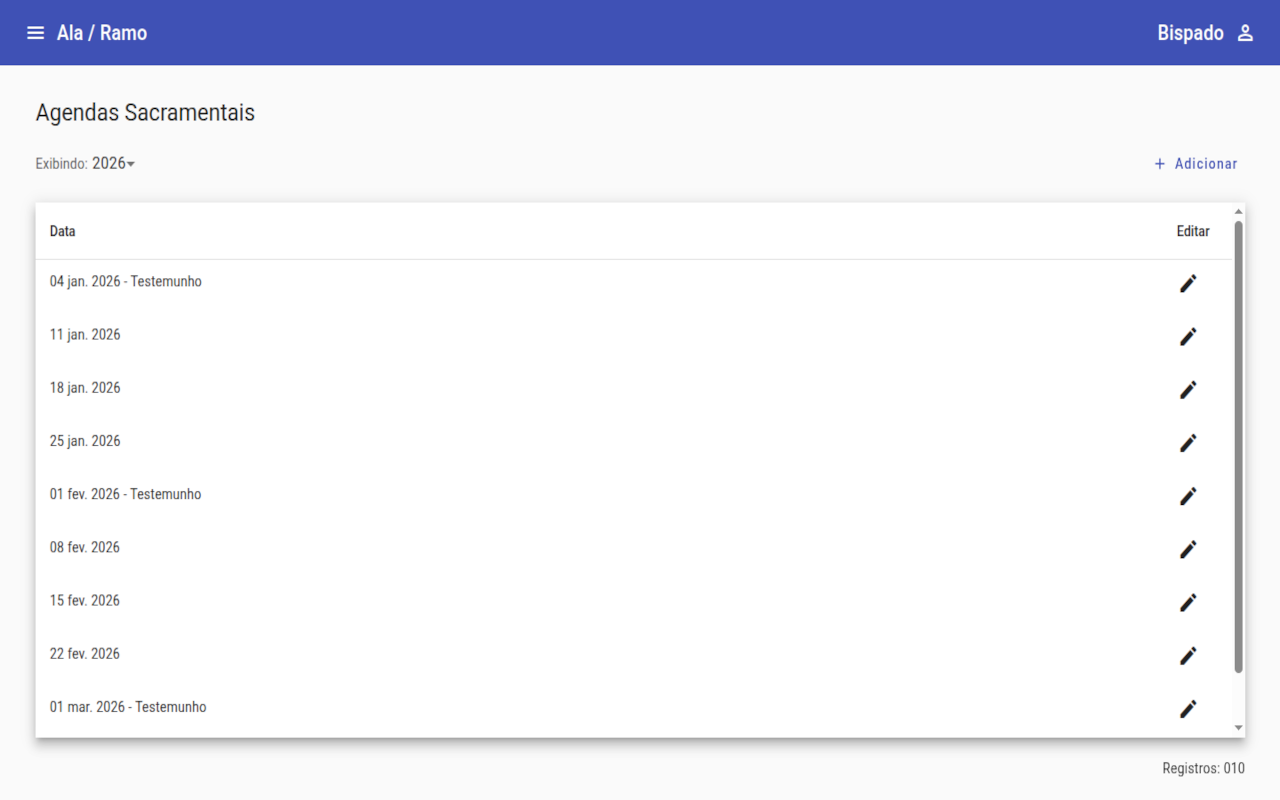Click pencil icon for 08 fev. 2026
Viewport: 1280px width, 800px height.
click(x=1188, y=549)
